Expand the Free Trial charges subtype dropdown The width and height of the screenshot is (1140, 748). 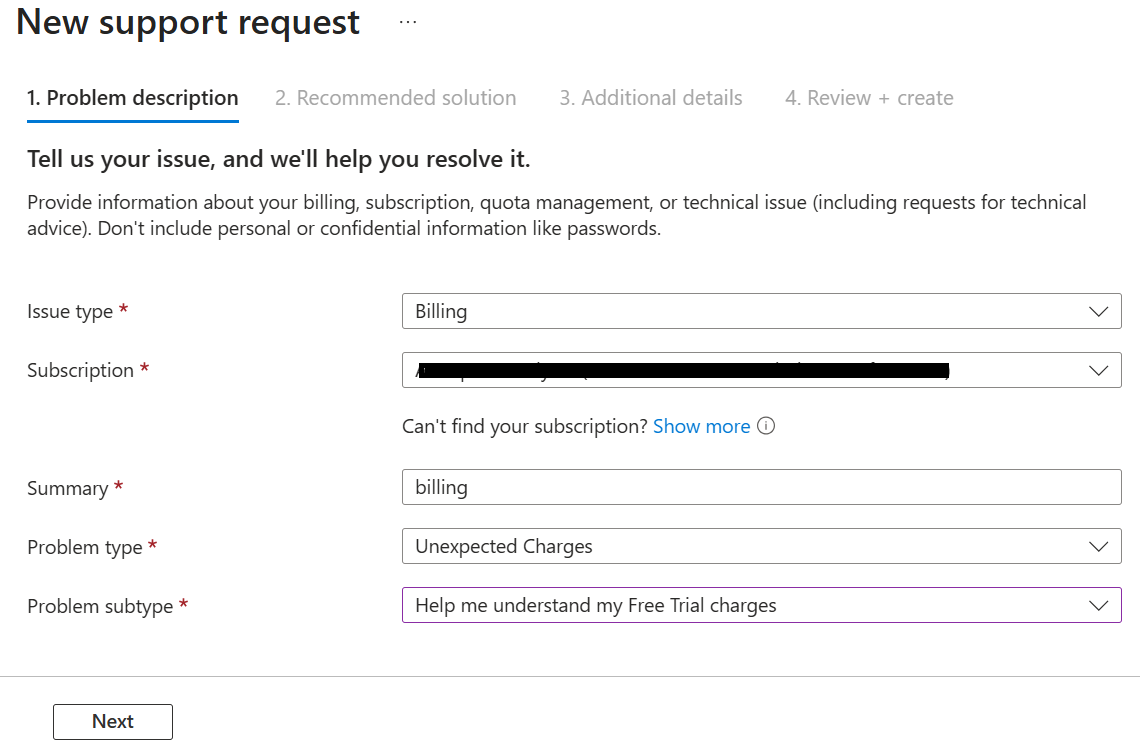click(761, 605)
